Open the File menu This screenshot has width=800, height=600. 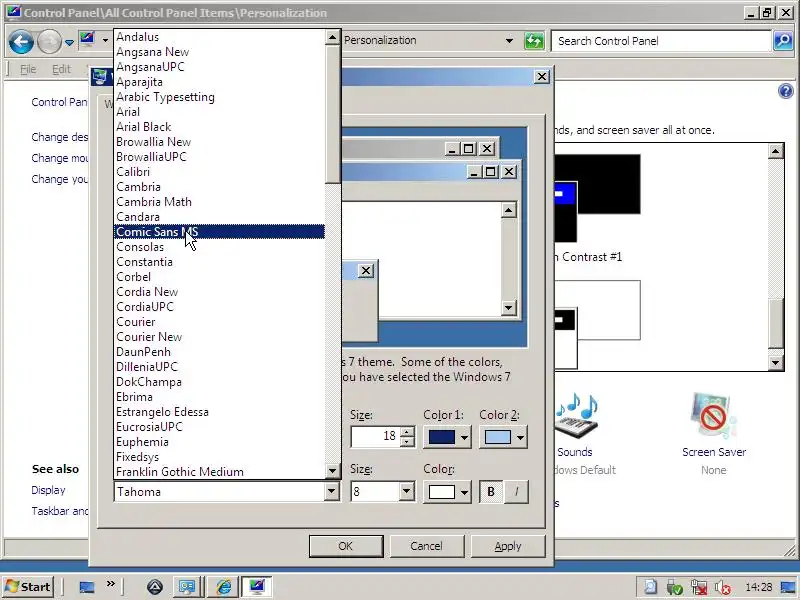point(28,69)
